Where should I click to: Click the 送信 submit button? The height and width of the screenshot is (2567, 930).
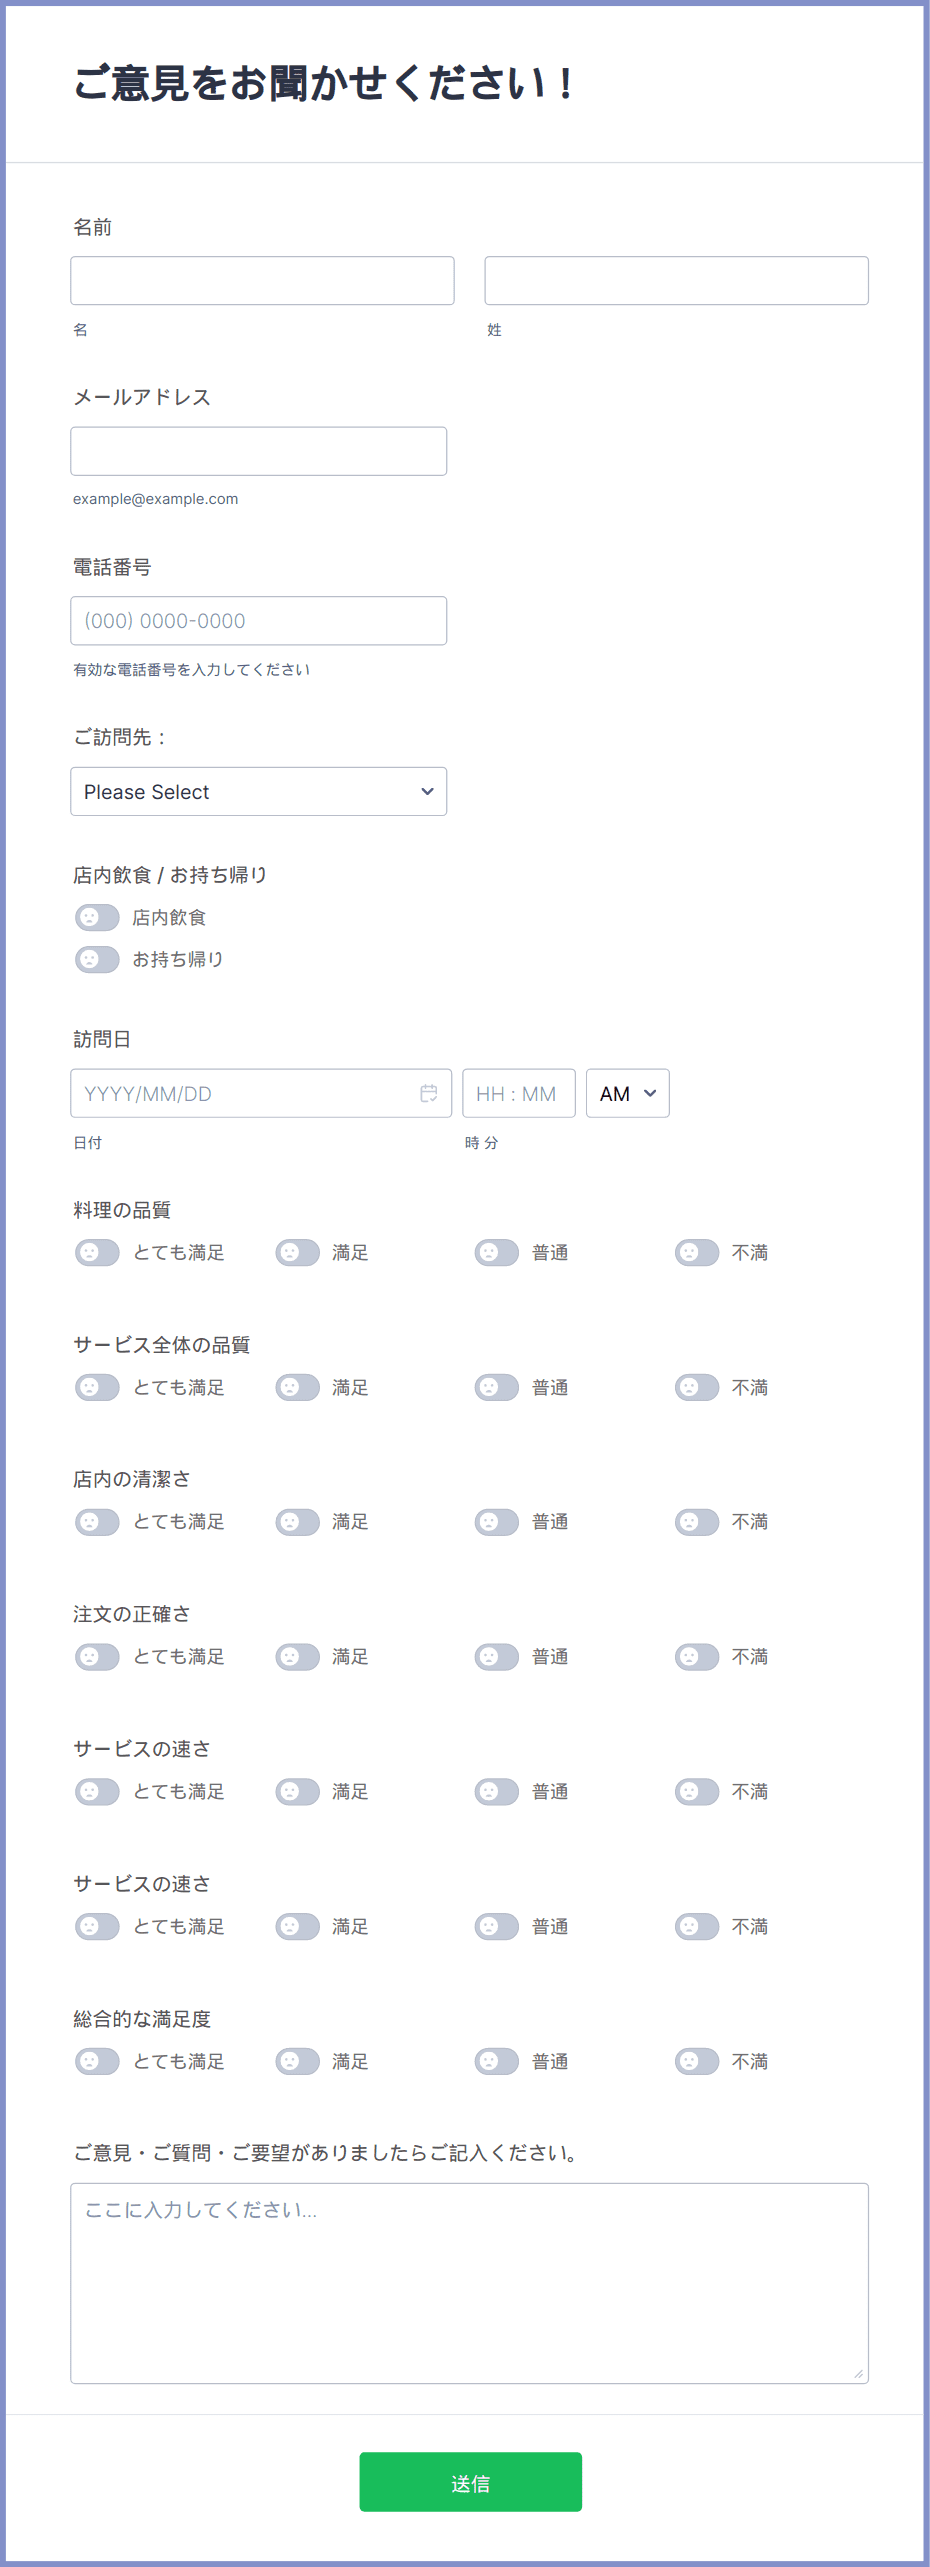click(x=470, y=2482)
